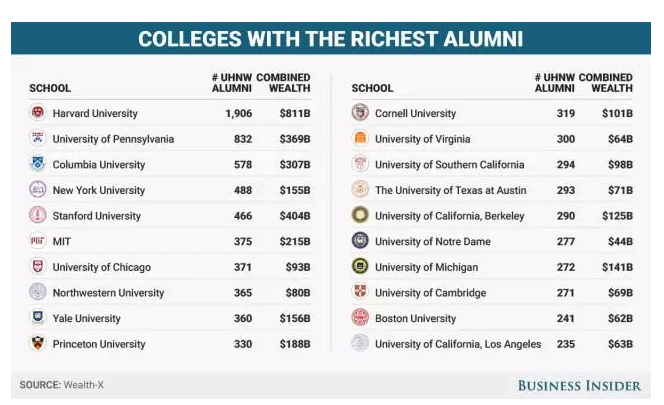Click the right COMBINED WEALTH header
The height and width of the screenshot is (405, 664).
606,83
